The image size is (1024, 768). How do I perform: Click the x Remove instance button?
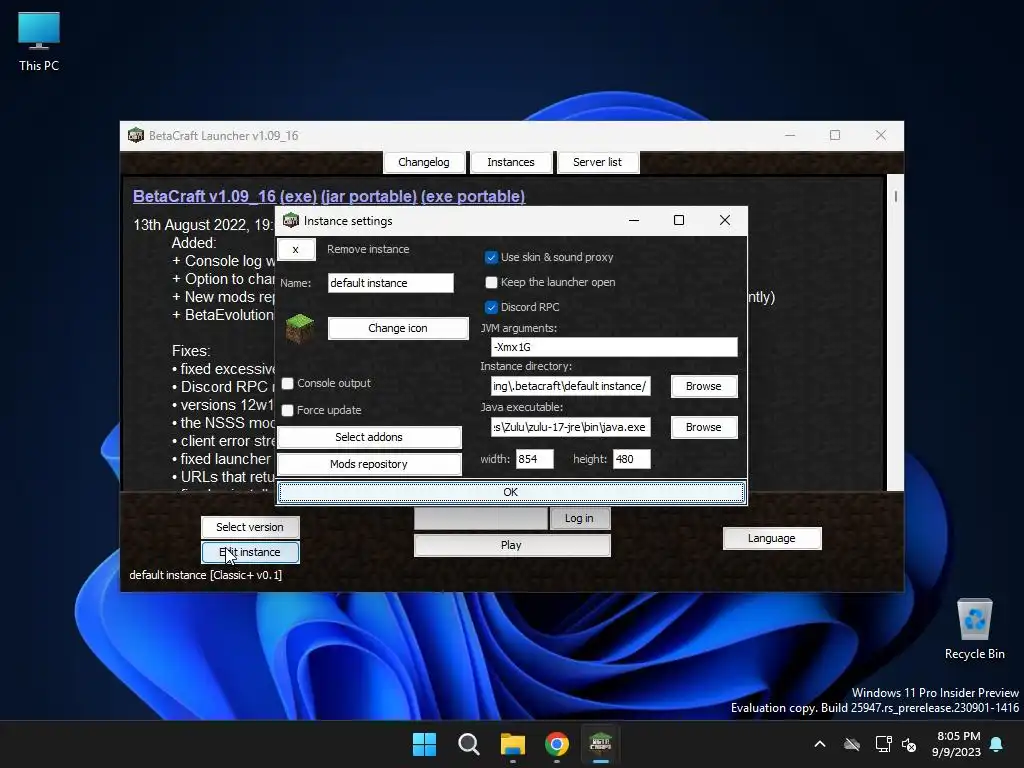coord(296,249)
